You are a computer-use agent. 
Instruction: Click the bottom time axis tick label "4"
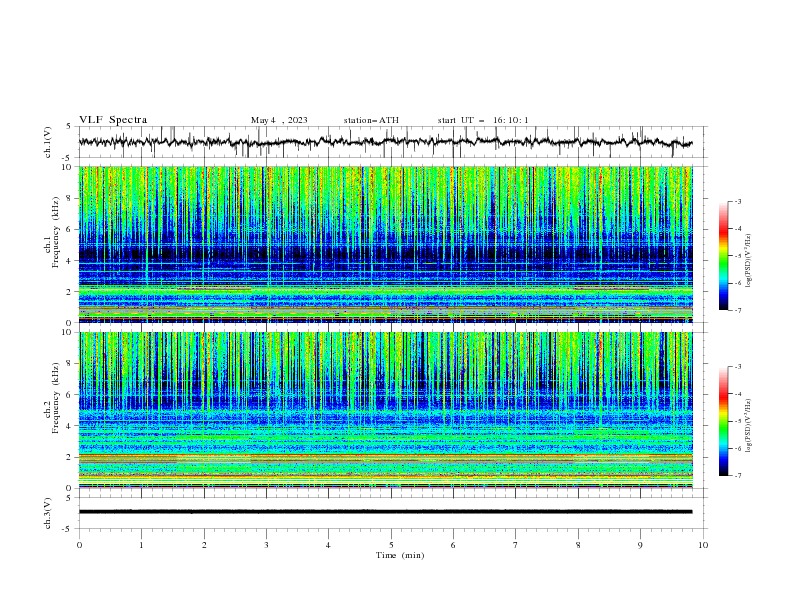[x=328, y=545]
